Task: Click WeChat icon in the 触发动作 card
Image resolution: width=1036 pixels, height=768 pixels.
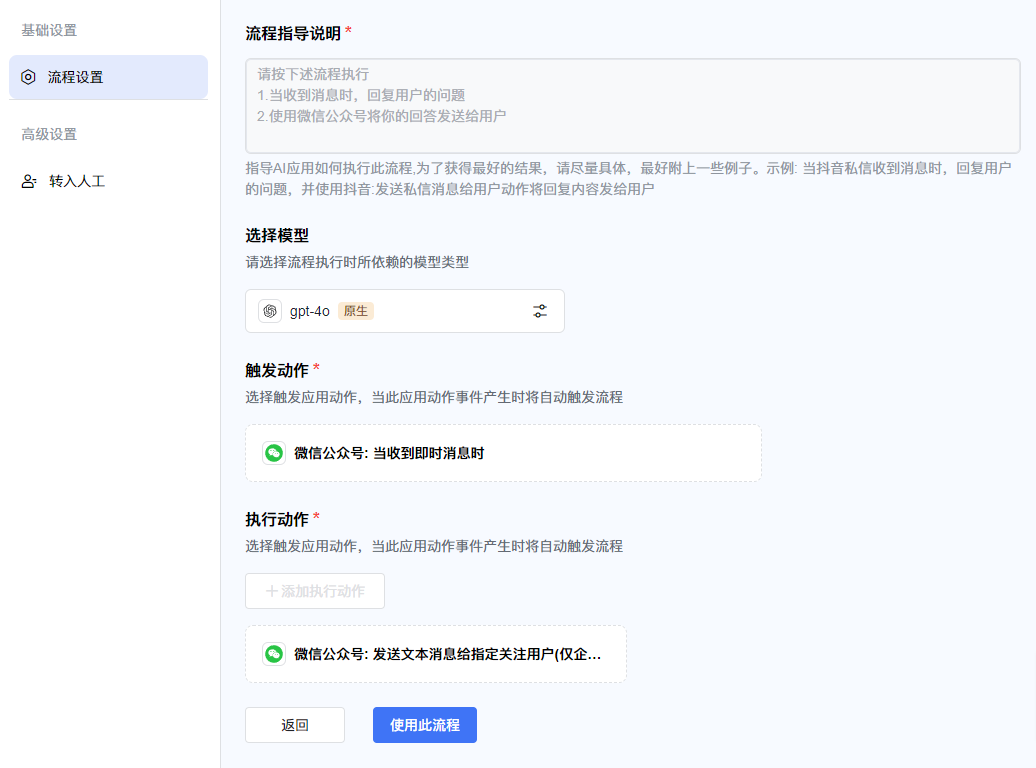Action: click(x=274, y=453)
